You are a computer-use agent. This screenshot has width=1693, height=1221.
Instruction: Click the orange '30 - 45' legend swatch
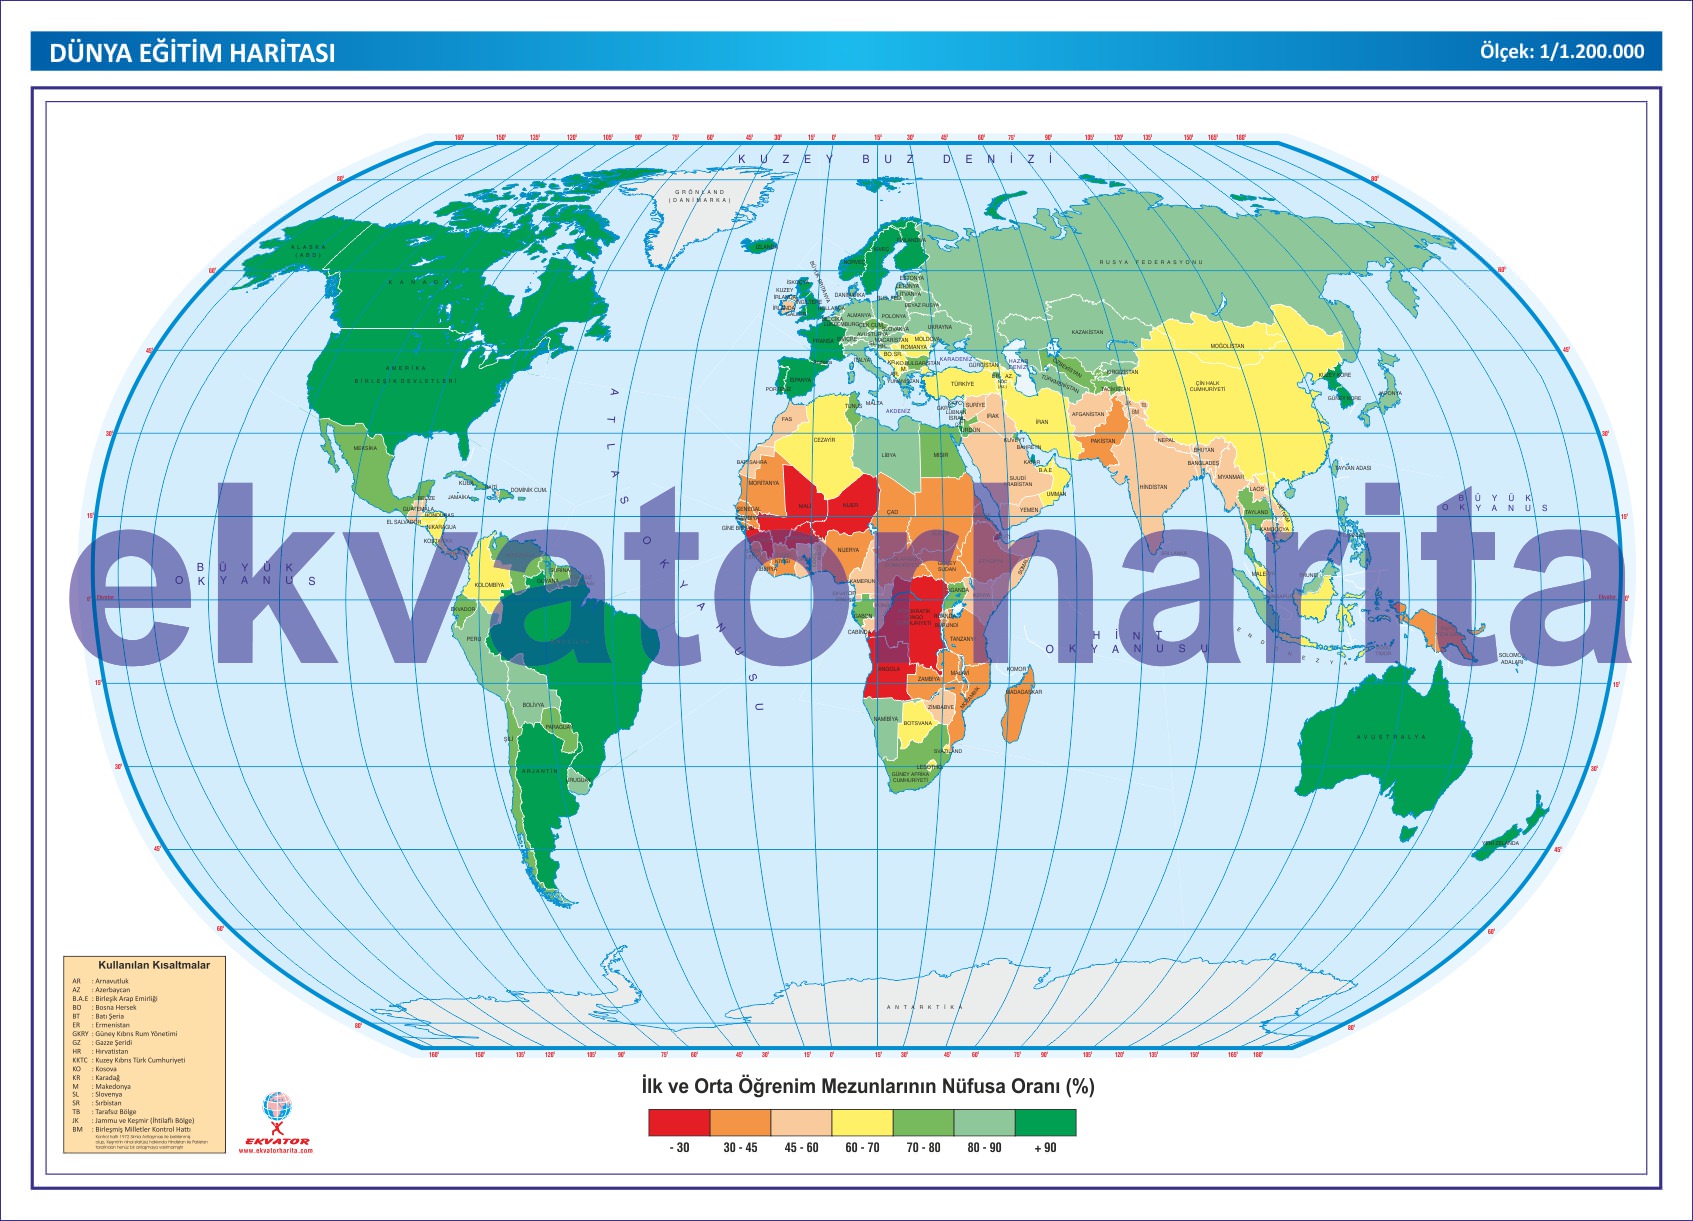tap(740, 1123)
